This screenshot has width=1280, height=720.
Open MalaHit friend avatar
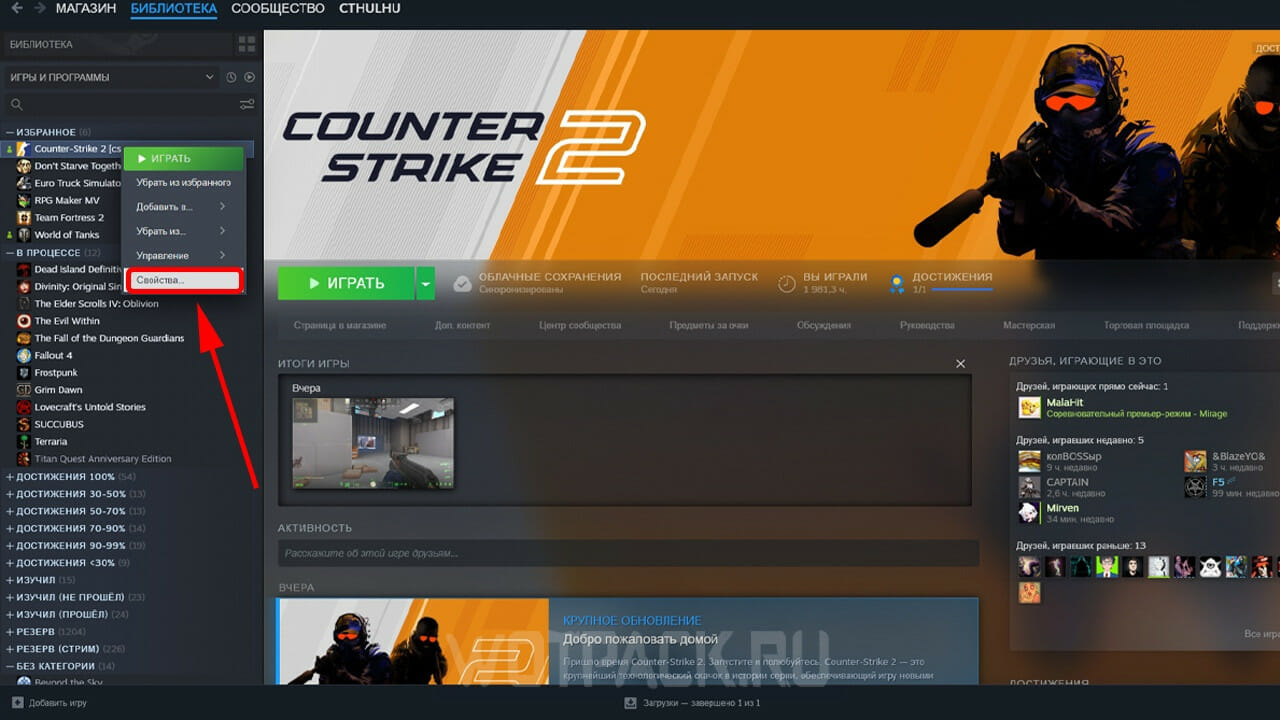(x=1029, y=407)
